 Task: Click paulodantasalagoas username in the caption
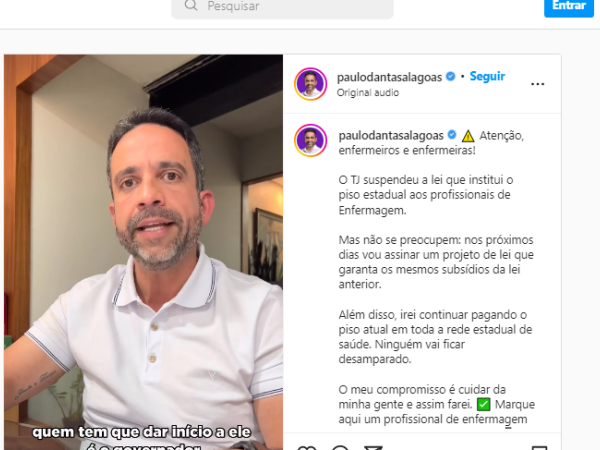[391, 135]
